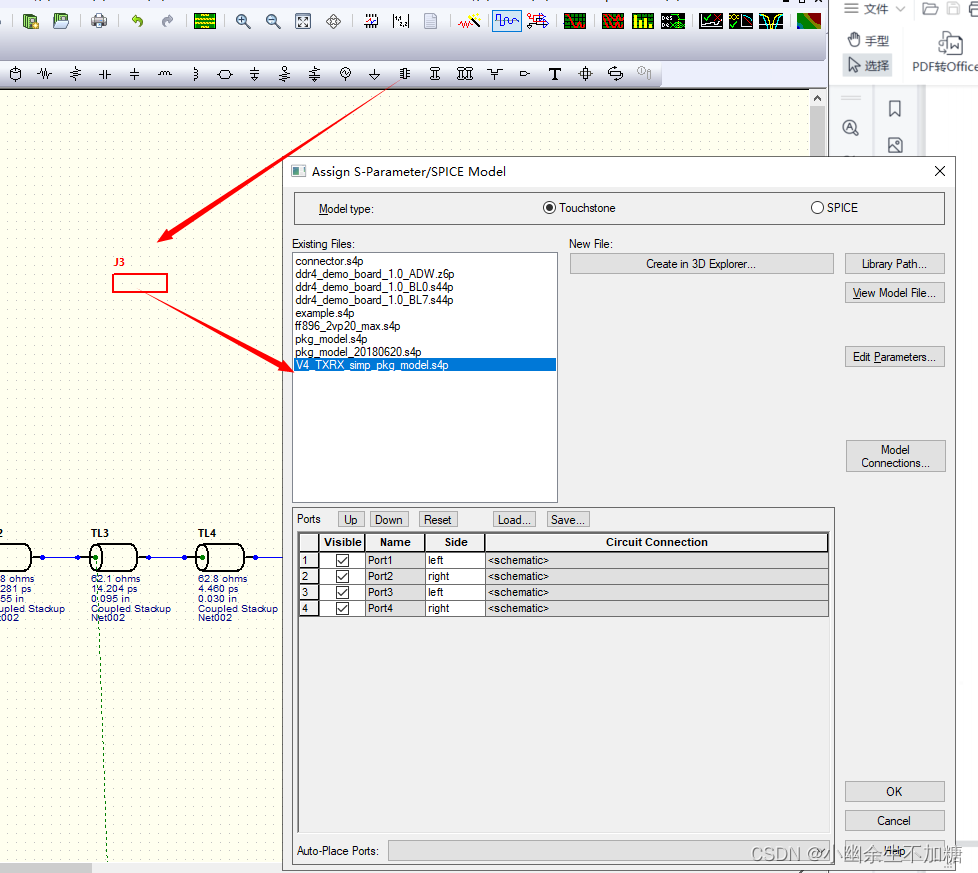
Task: Move port Down in Ports table
Action: coord(389,519)
